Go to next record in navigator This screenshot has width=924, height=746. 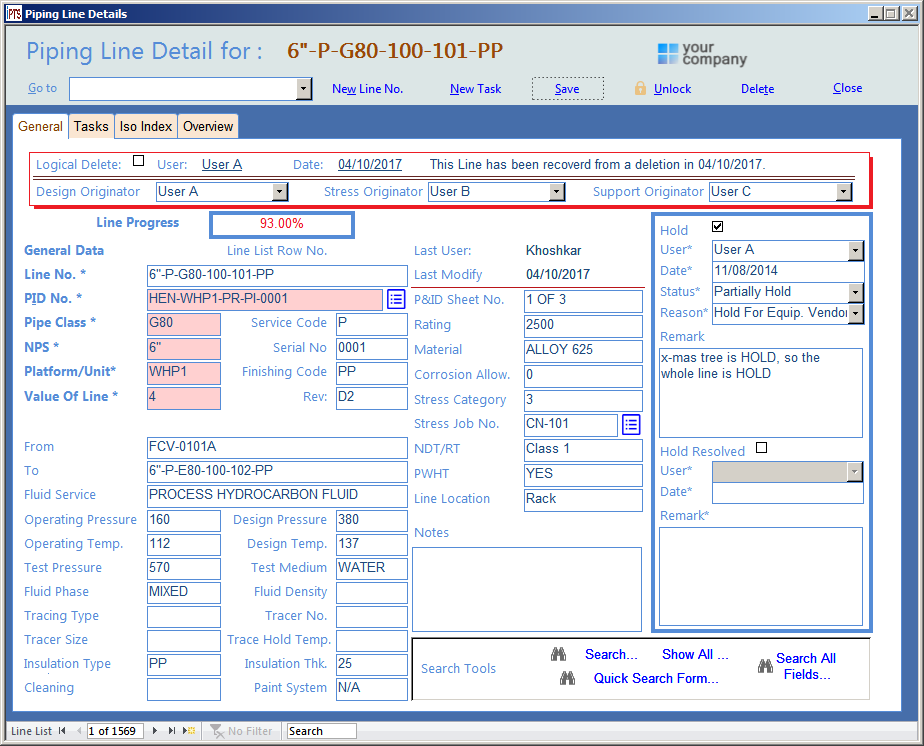click(154, 731)
